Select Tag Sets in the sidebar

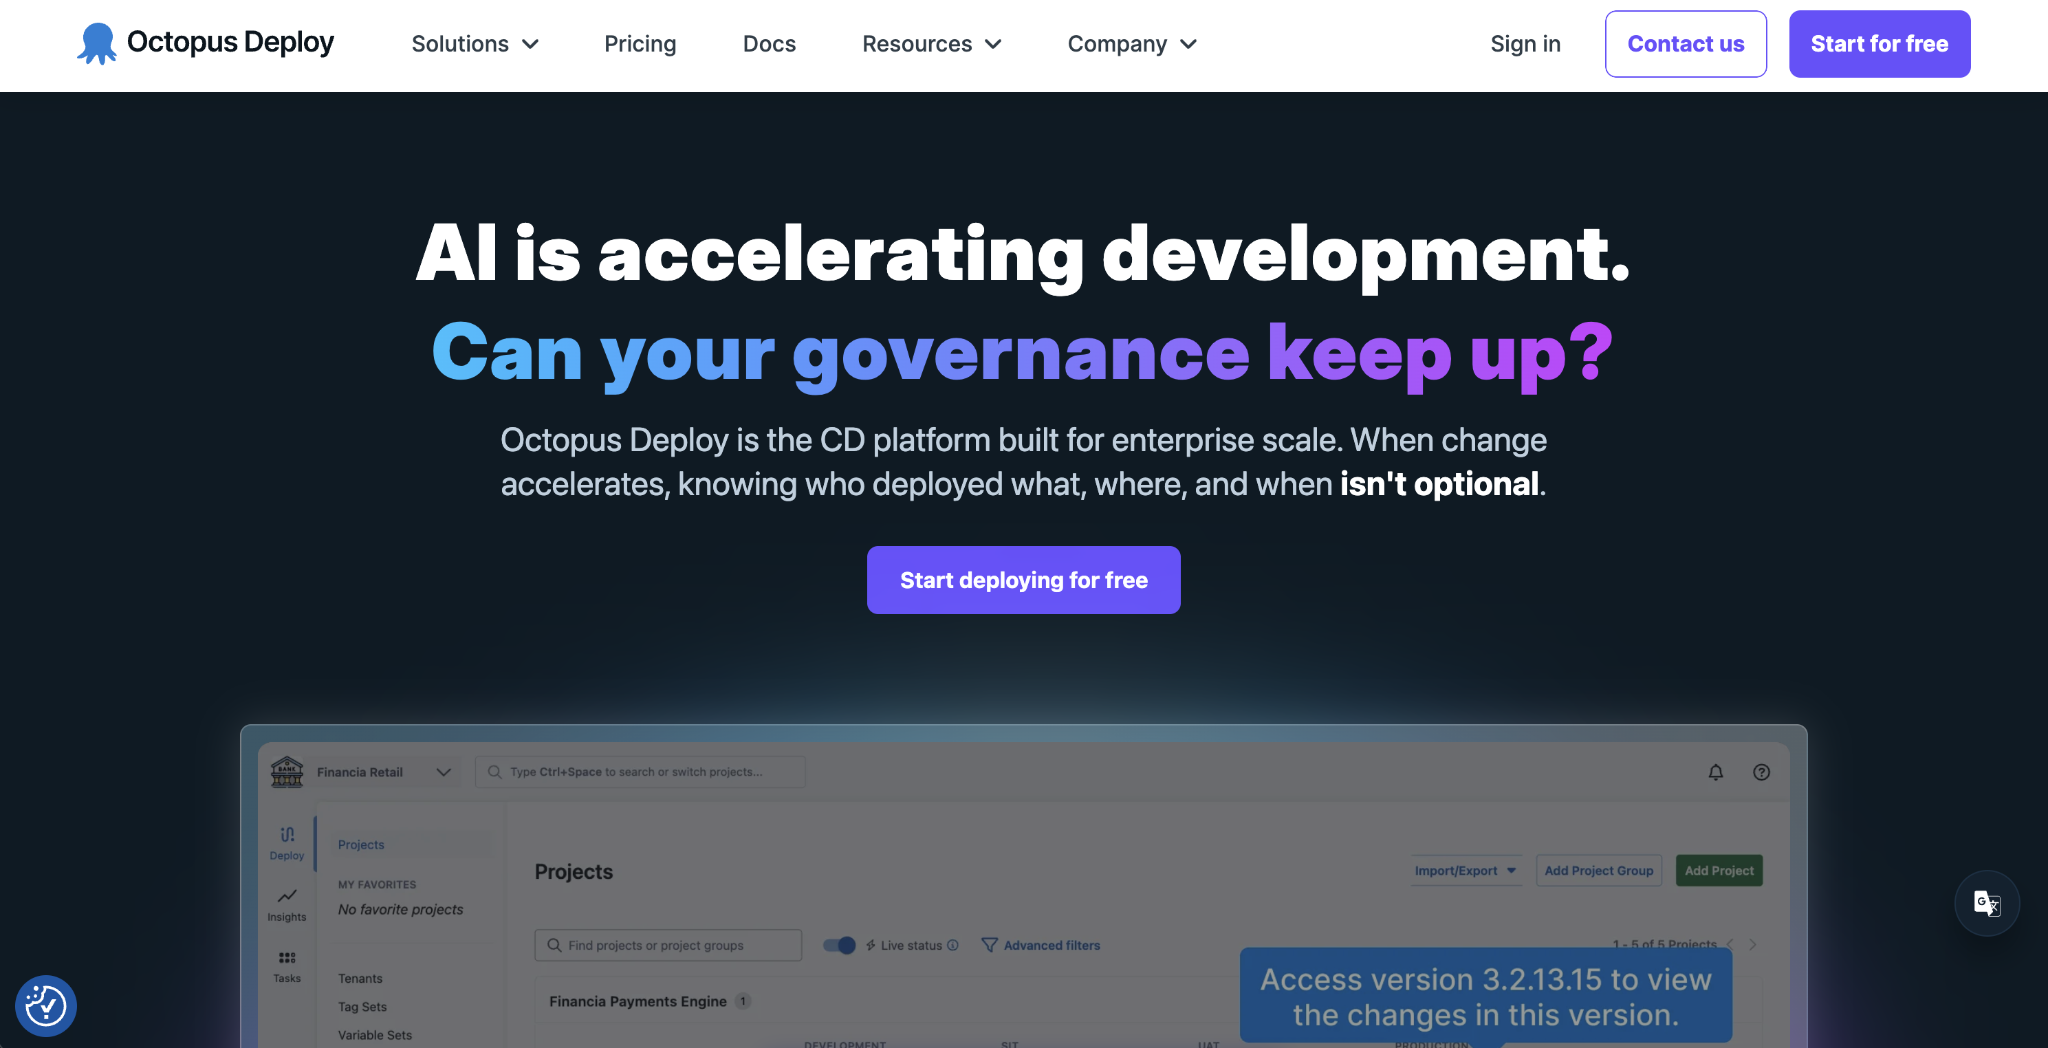pos(362,1007)
